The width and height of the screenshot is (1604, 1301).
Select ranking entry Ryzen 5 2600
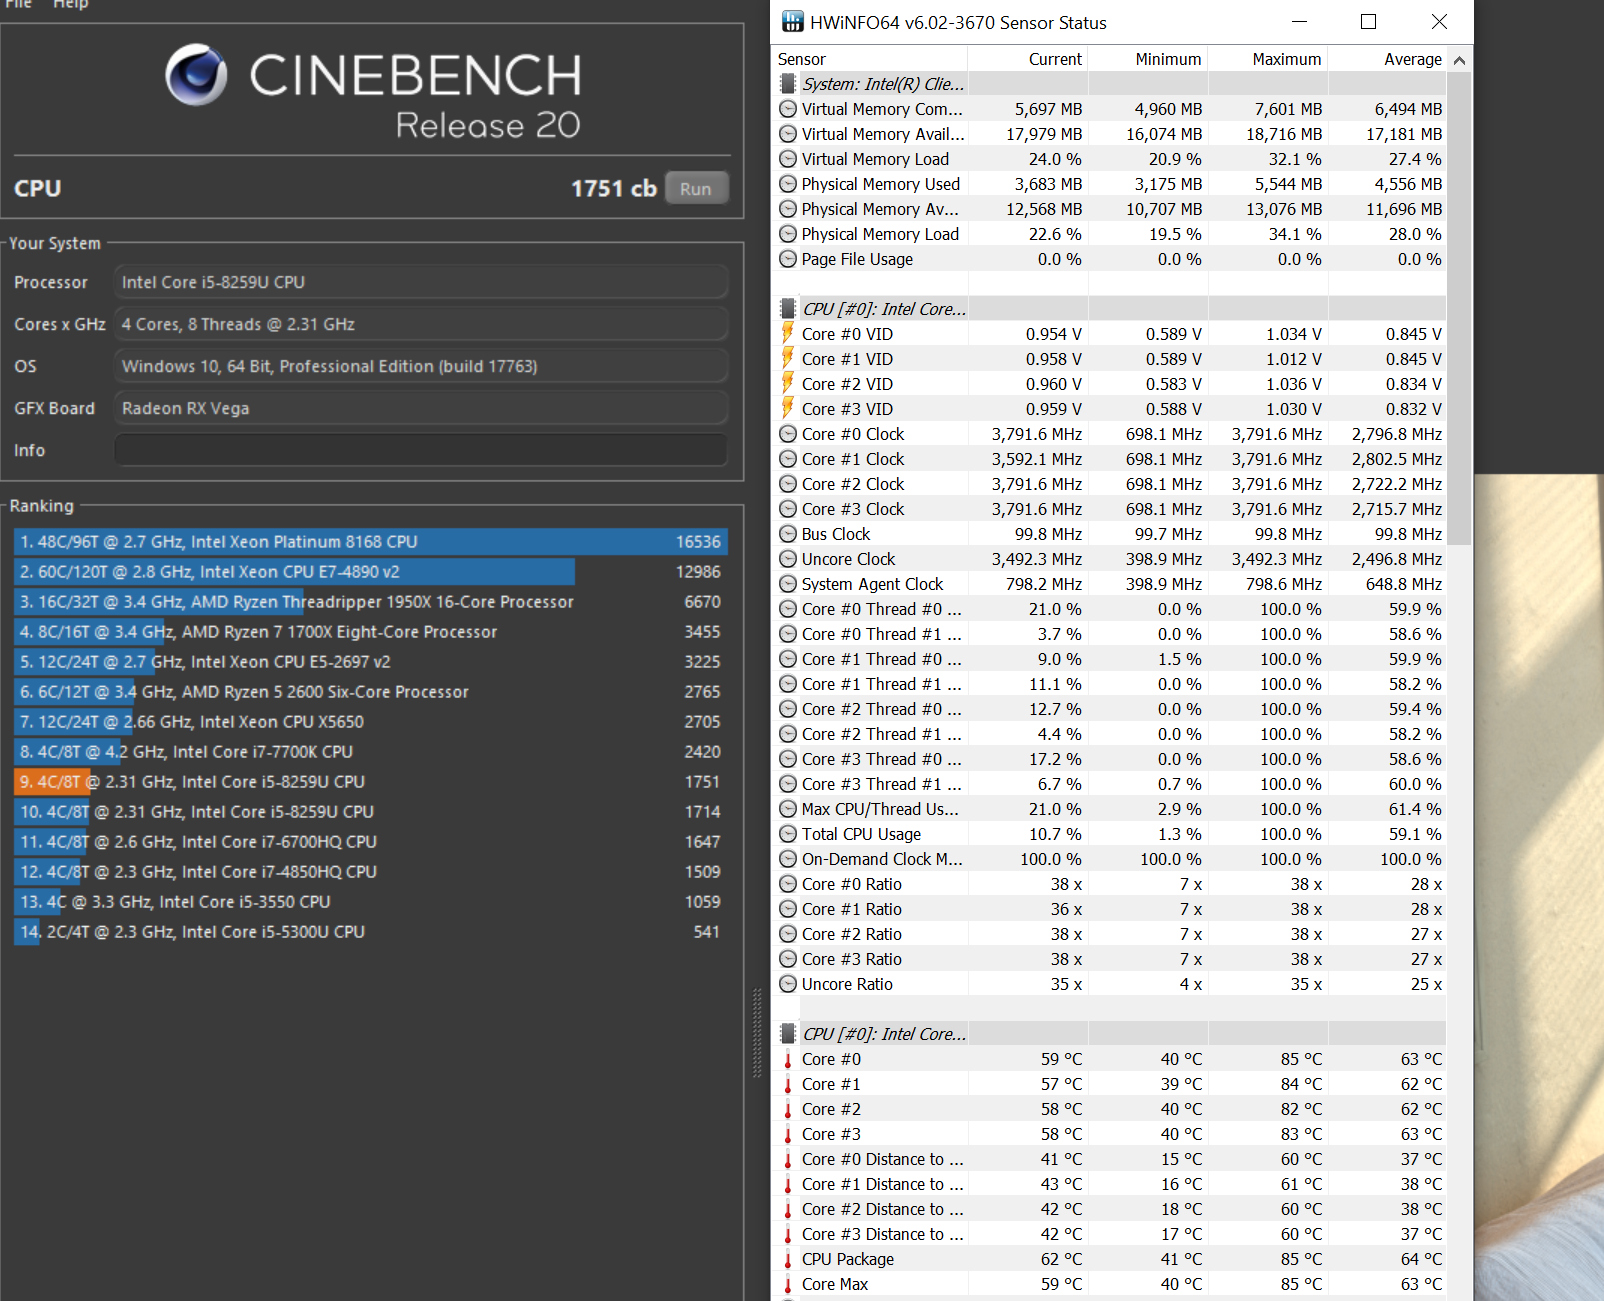pos(370,692)
